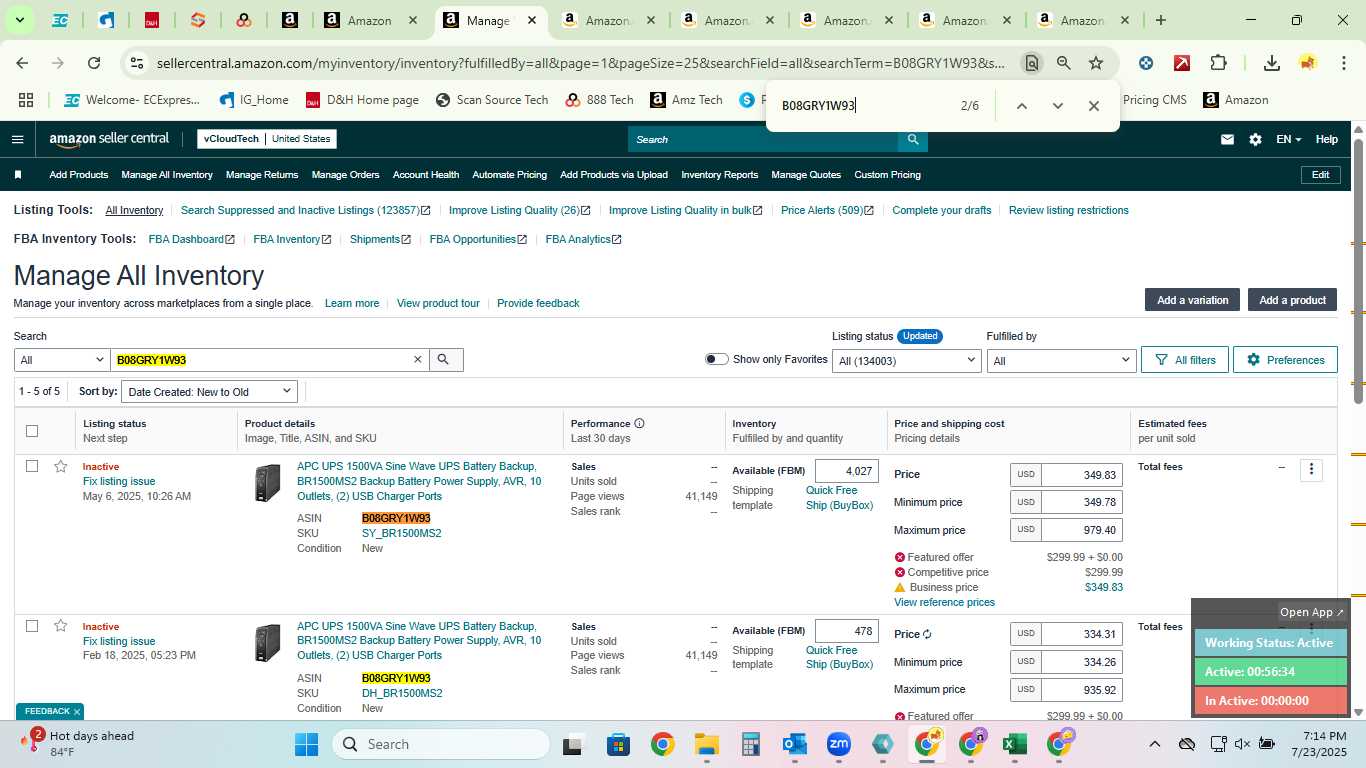Open Automate Pricing menu item
This screenshot has width=1366, height=768.
click(509, 175)
